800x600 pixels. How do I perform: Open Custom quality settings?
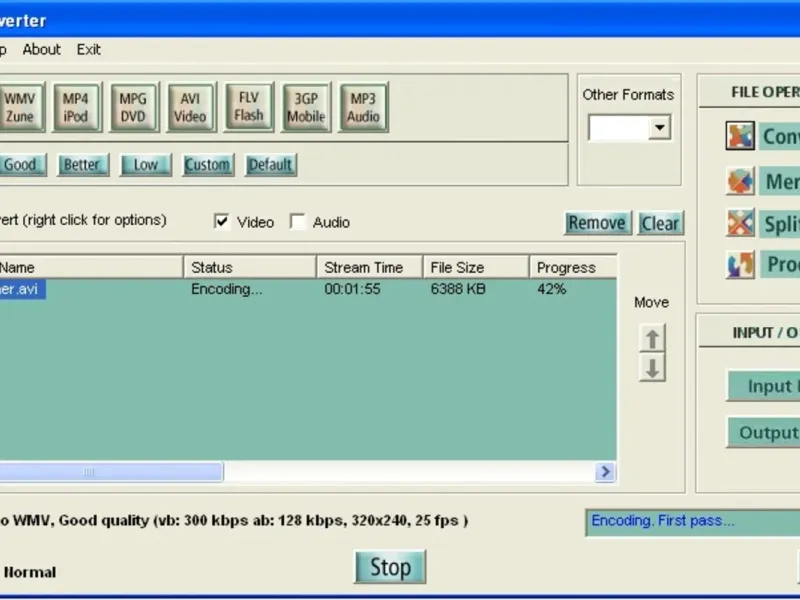(x=208, y=165)
